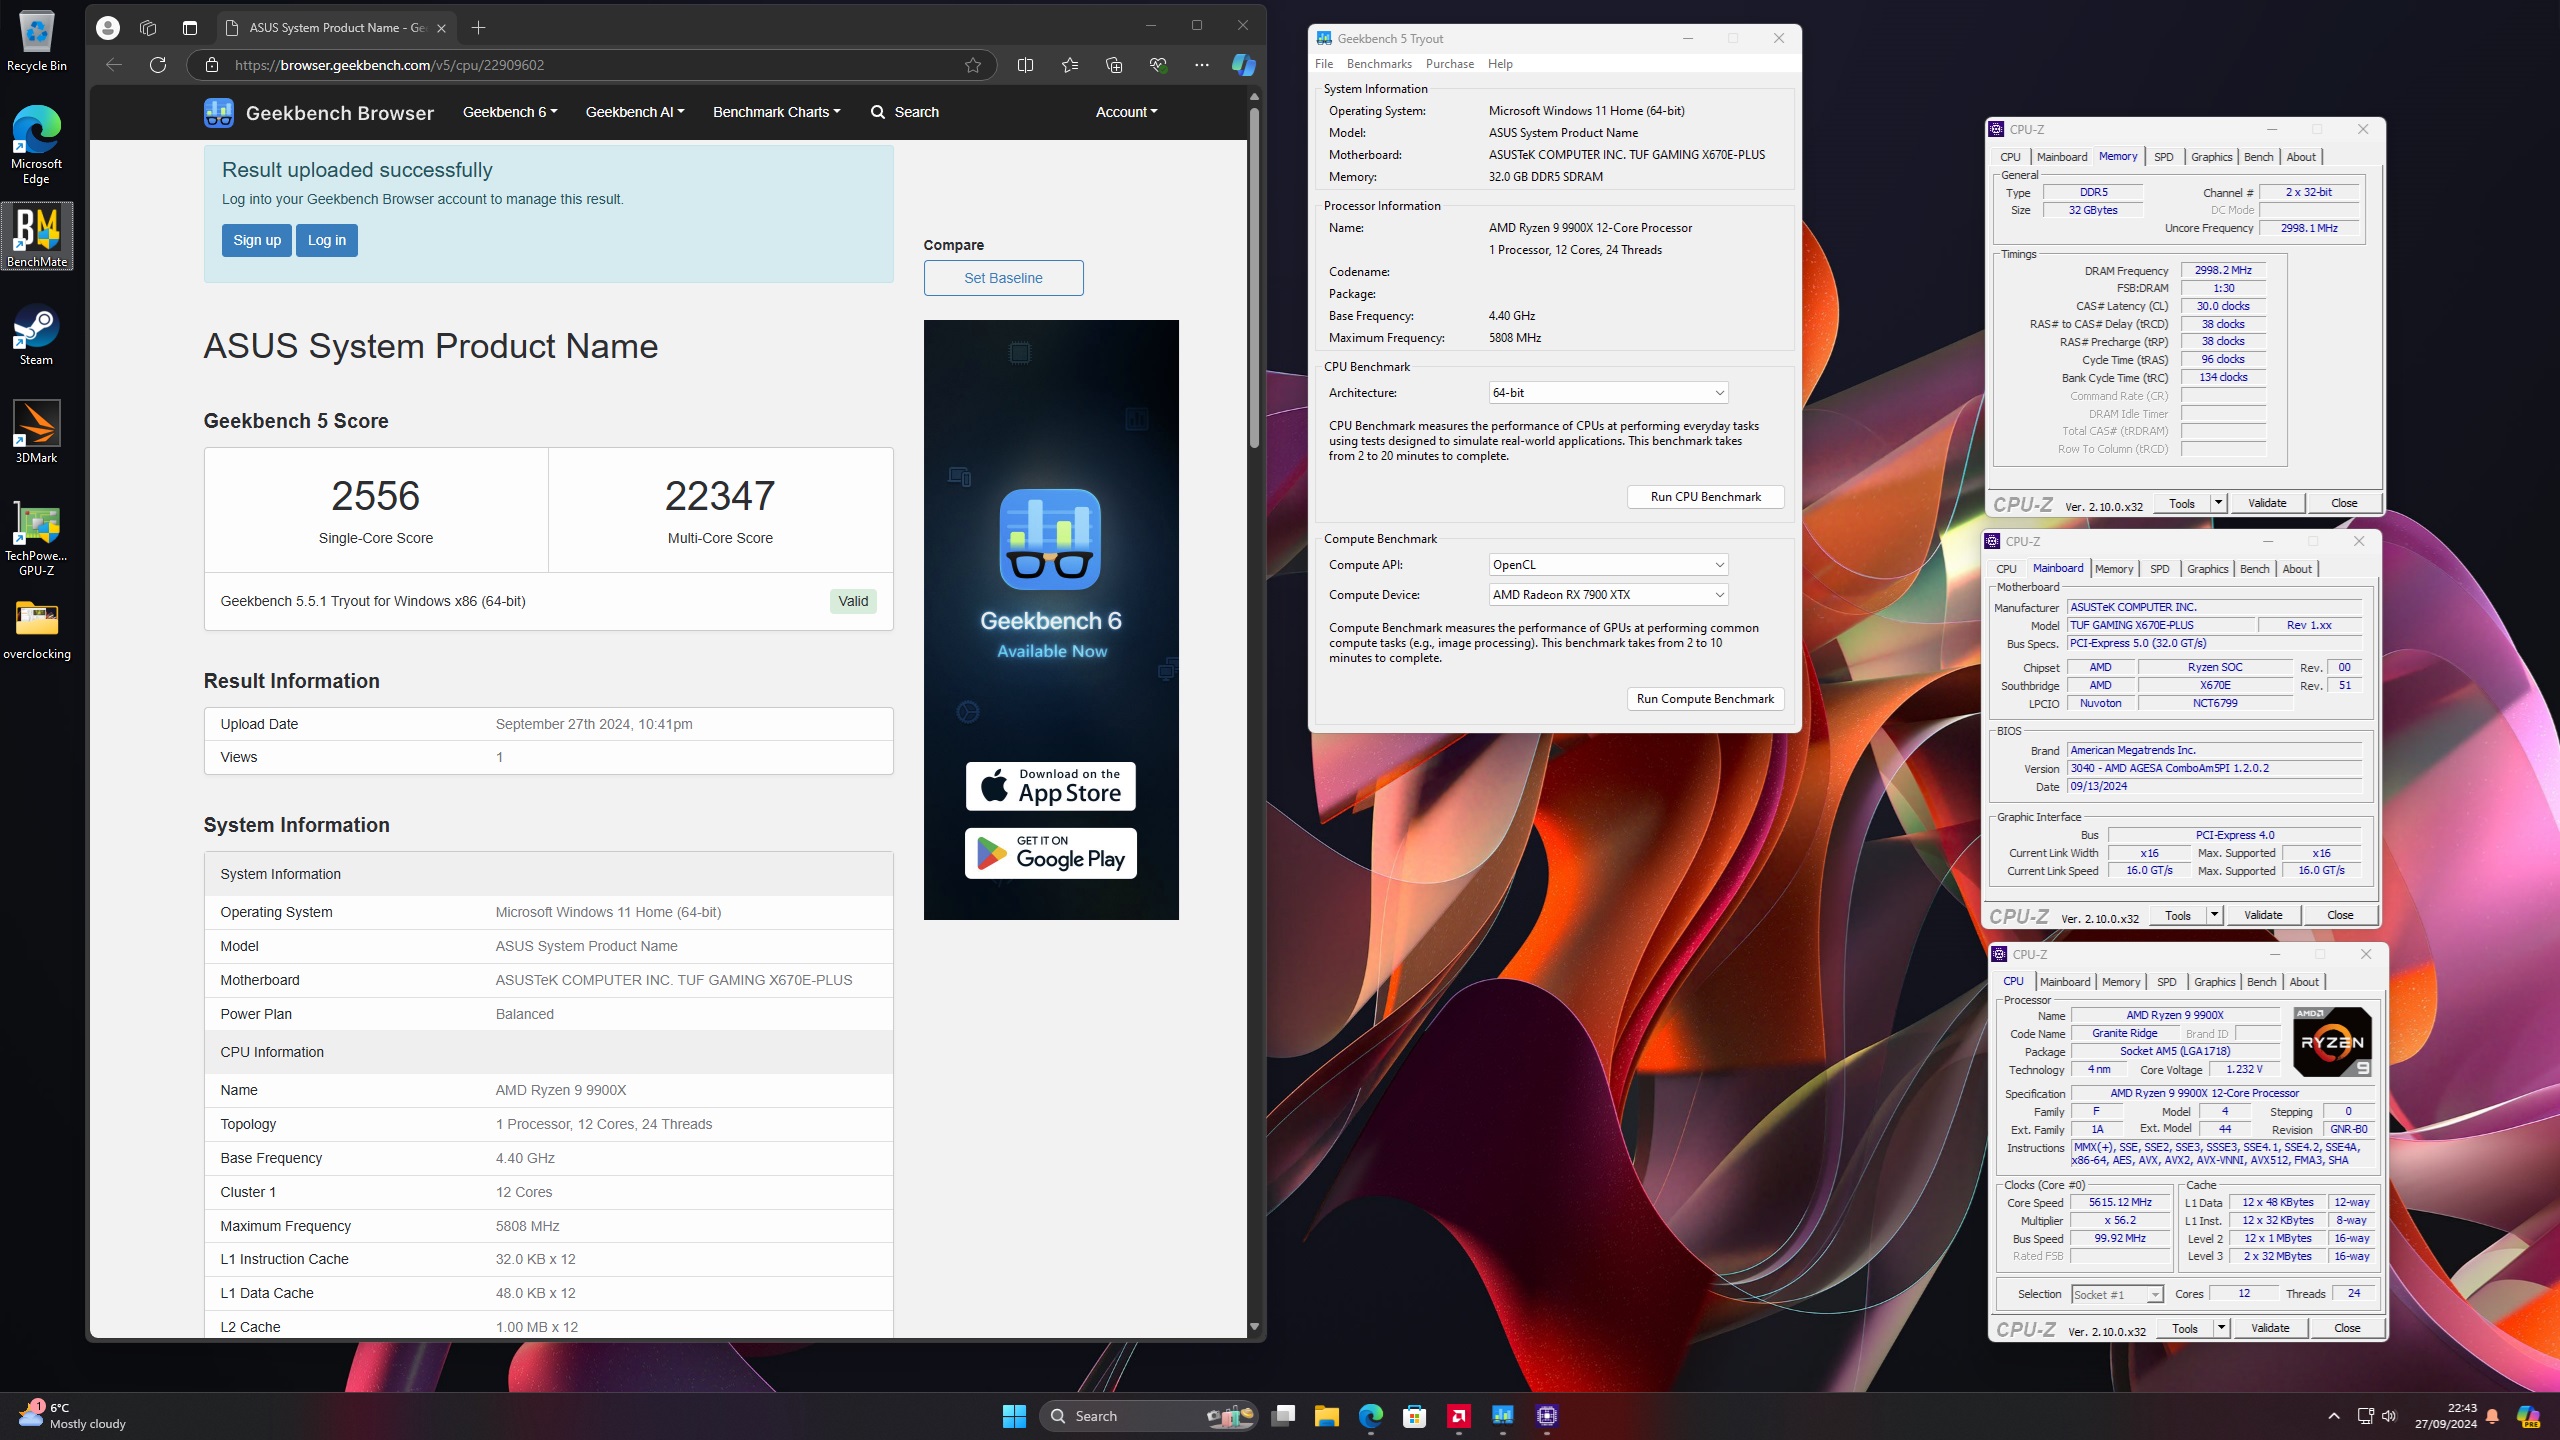Open Edge settings and more menu

coord(1202,65)
